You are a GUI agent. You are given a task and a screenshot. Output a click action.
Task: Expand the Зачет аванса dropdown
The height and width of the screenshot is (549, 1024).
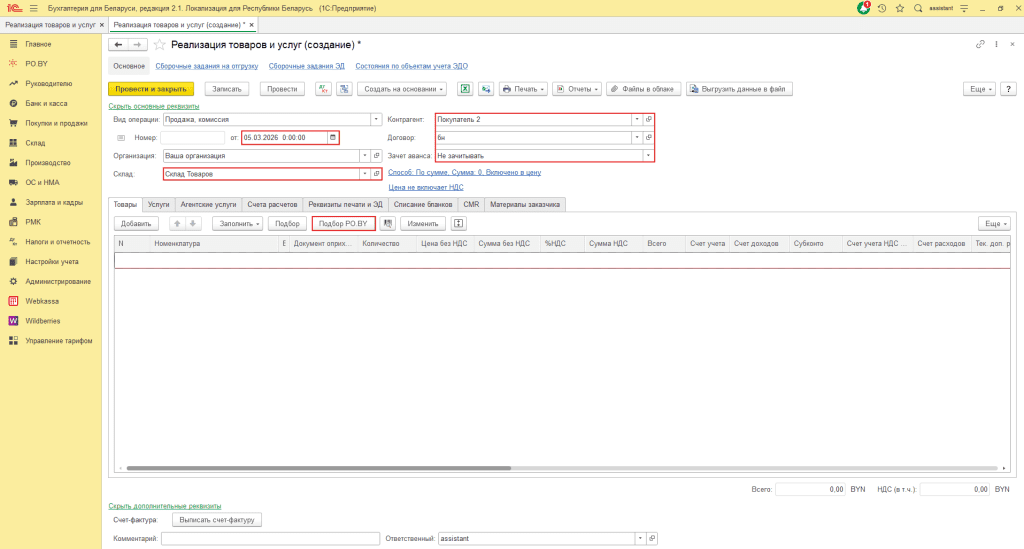point(648,156)
